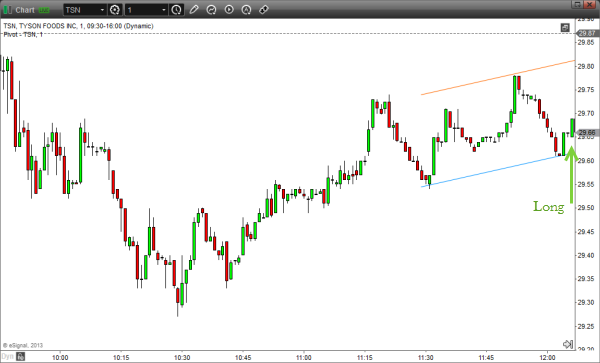Click the 11:00 time axis label
The width and height of the screenshot is (600, 363).
coord(304,358)
